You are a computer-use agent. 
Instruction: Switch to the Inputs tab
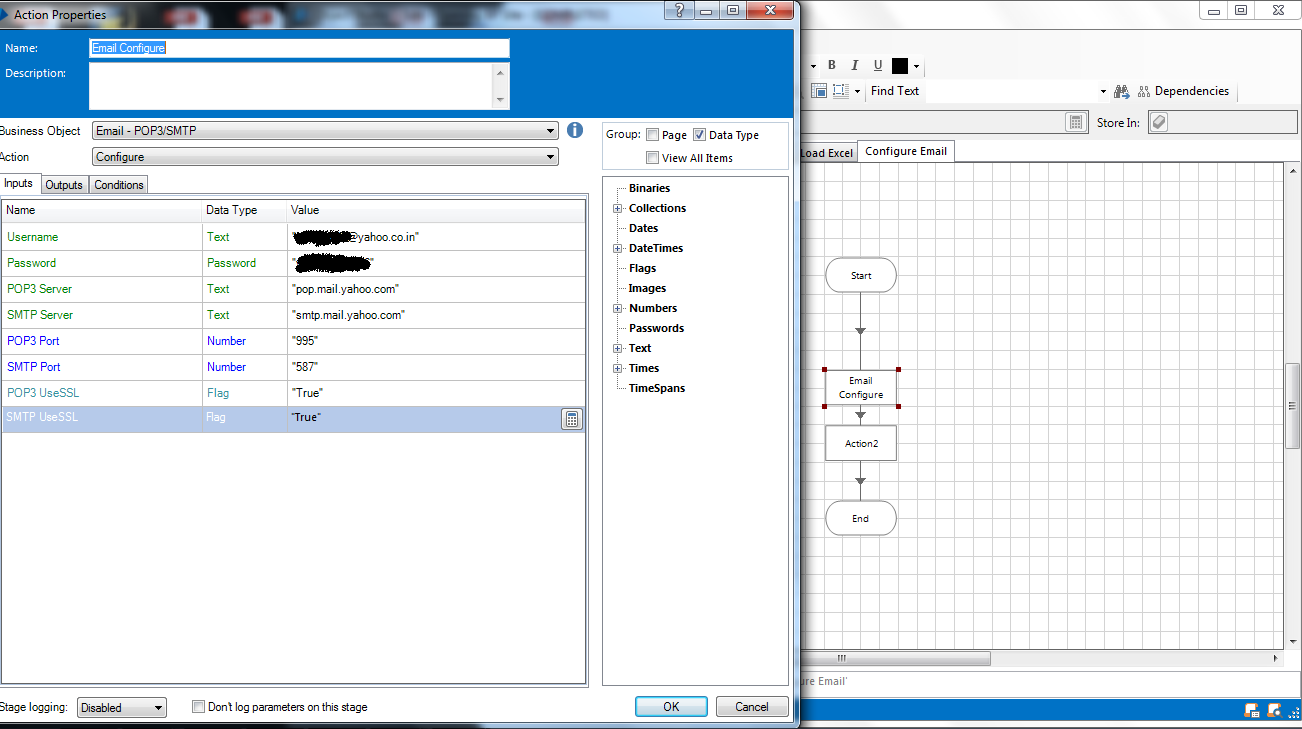[19, 184]
